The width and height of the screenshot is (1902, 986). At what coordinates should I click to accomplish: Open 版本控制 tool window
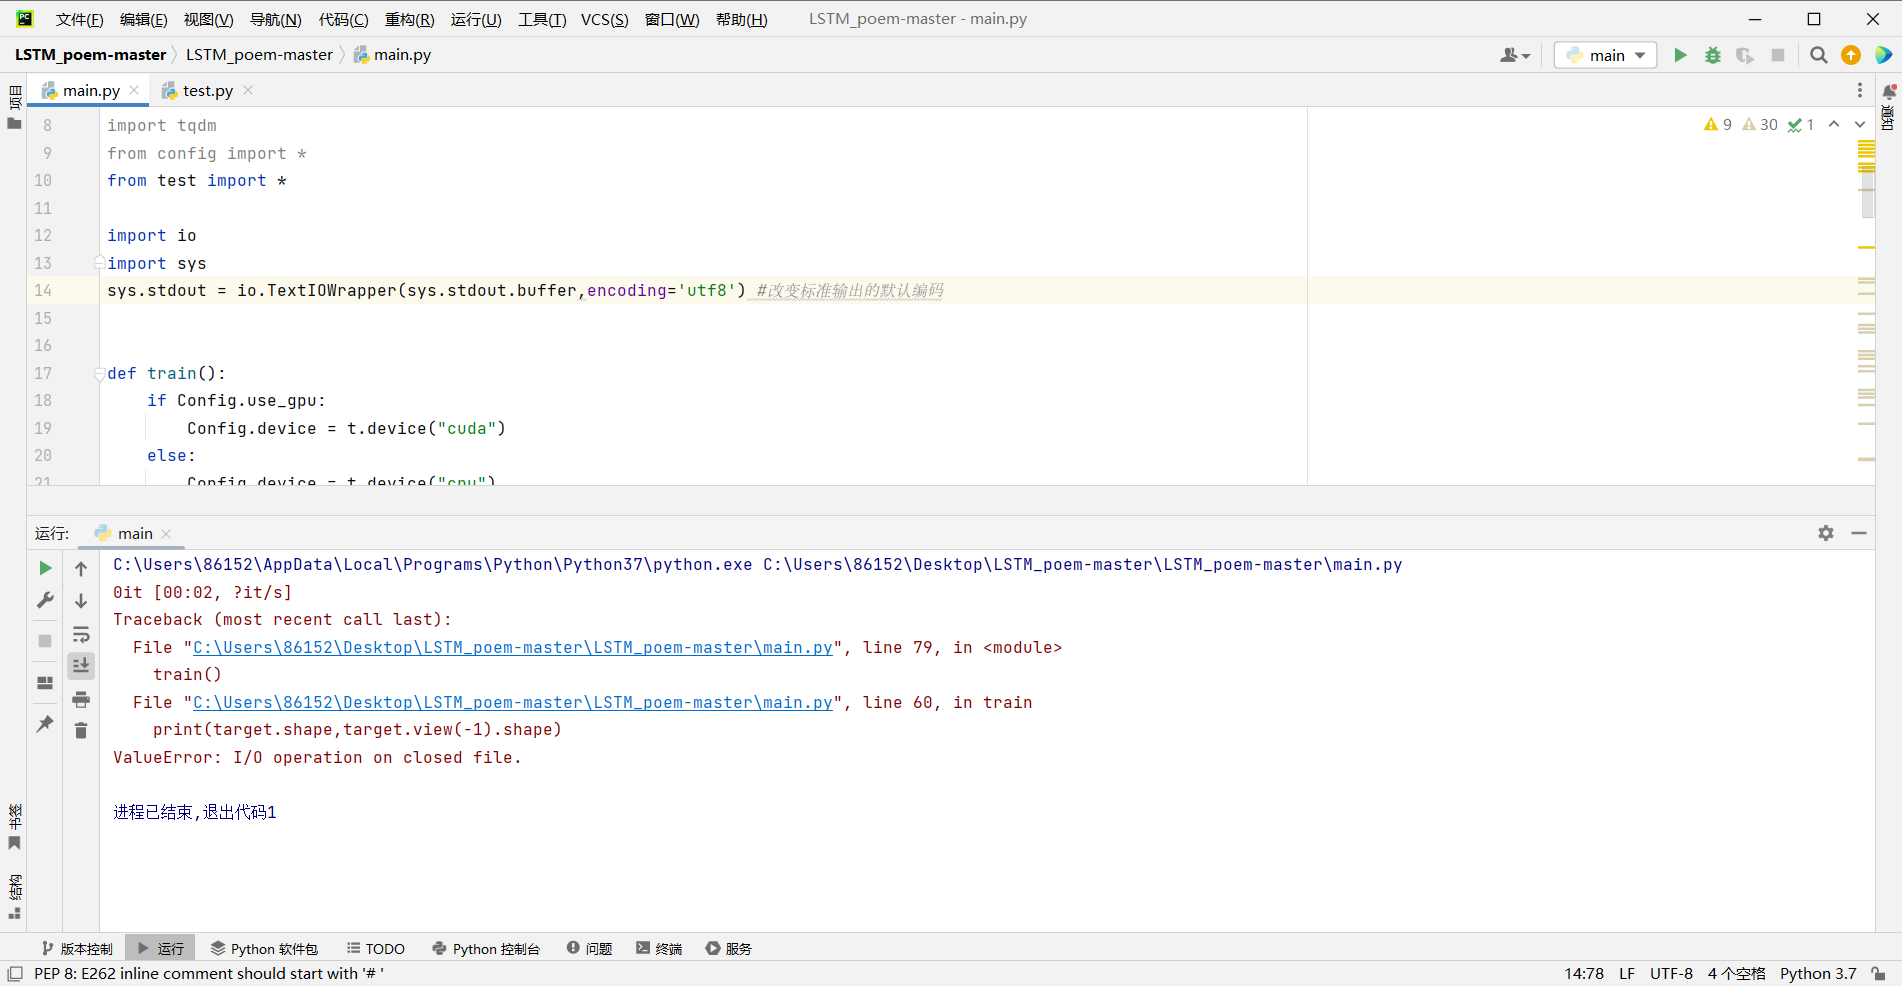(77, 948)
